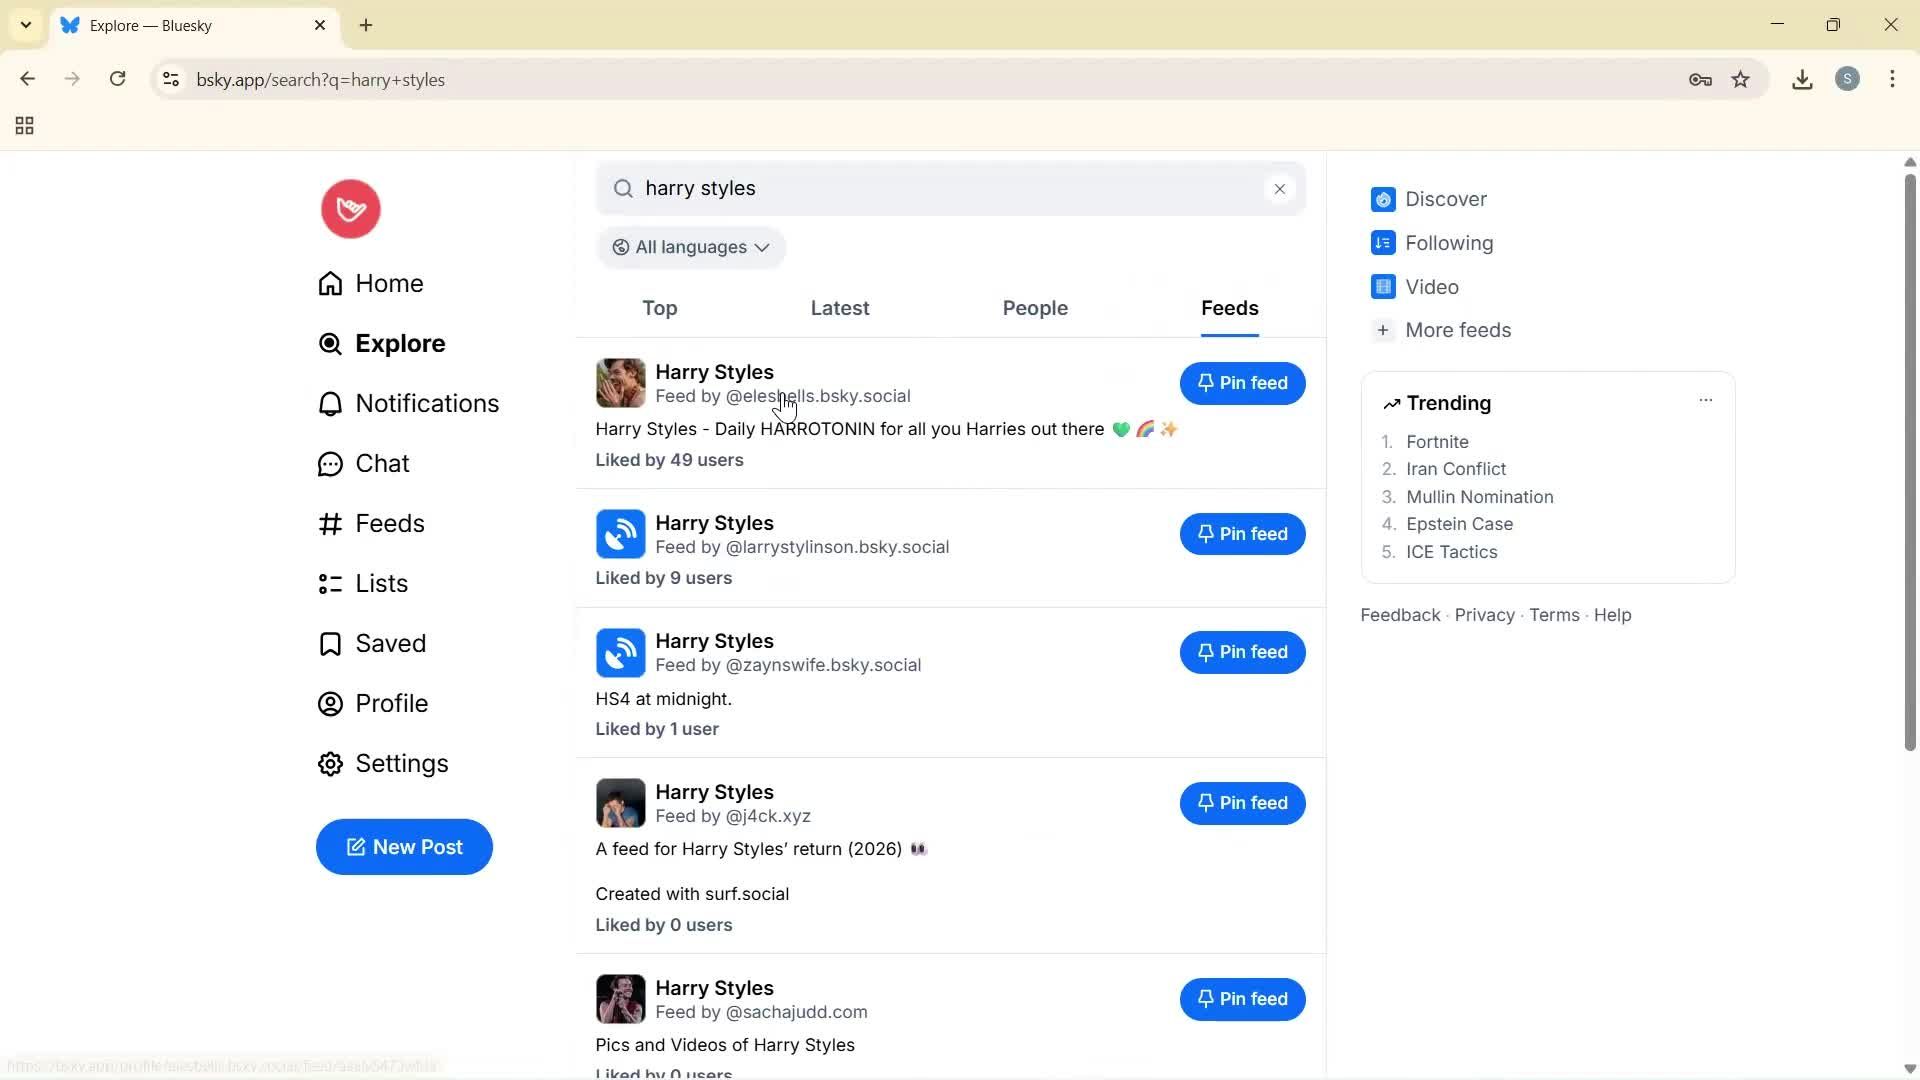Open Home from the sidebar
Screen dimensions: 1920x1080
[x=389, y=283]
